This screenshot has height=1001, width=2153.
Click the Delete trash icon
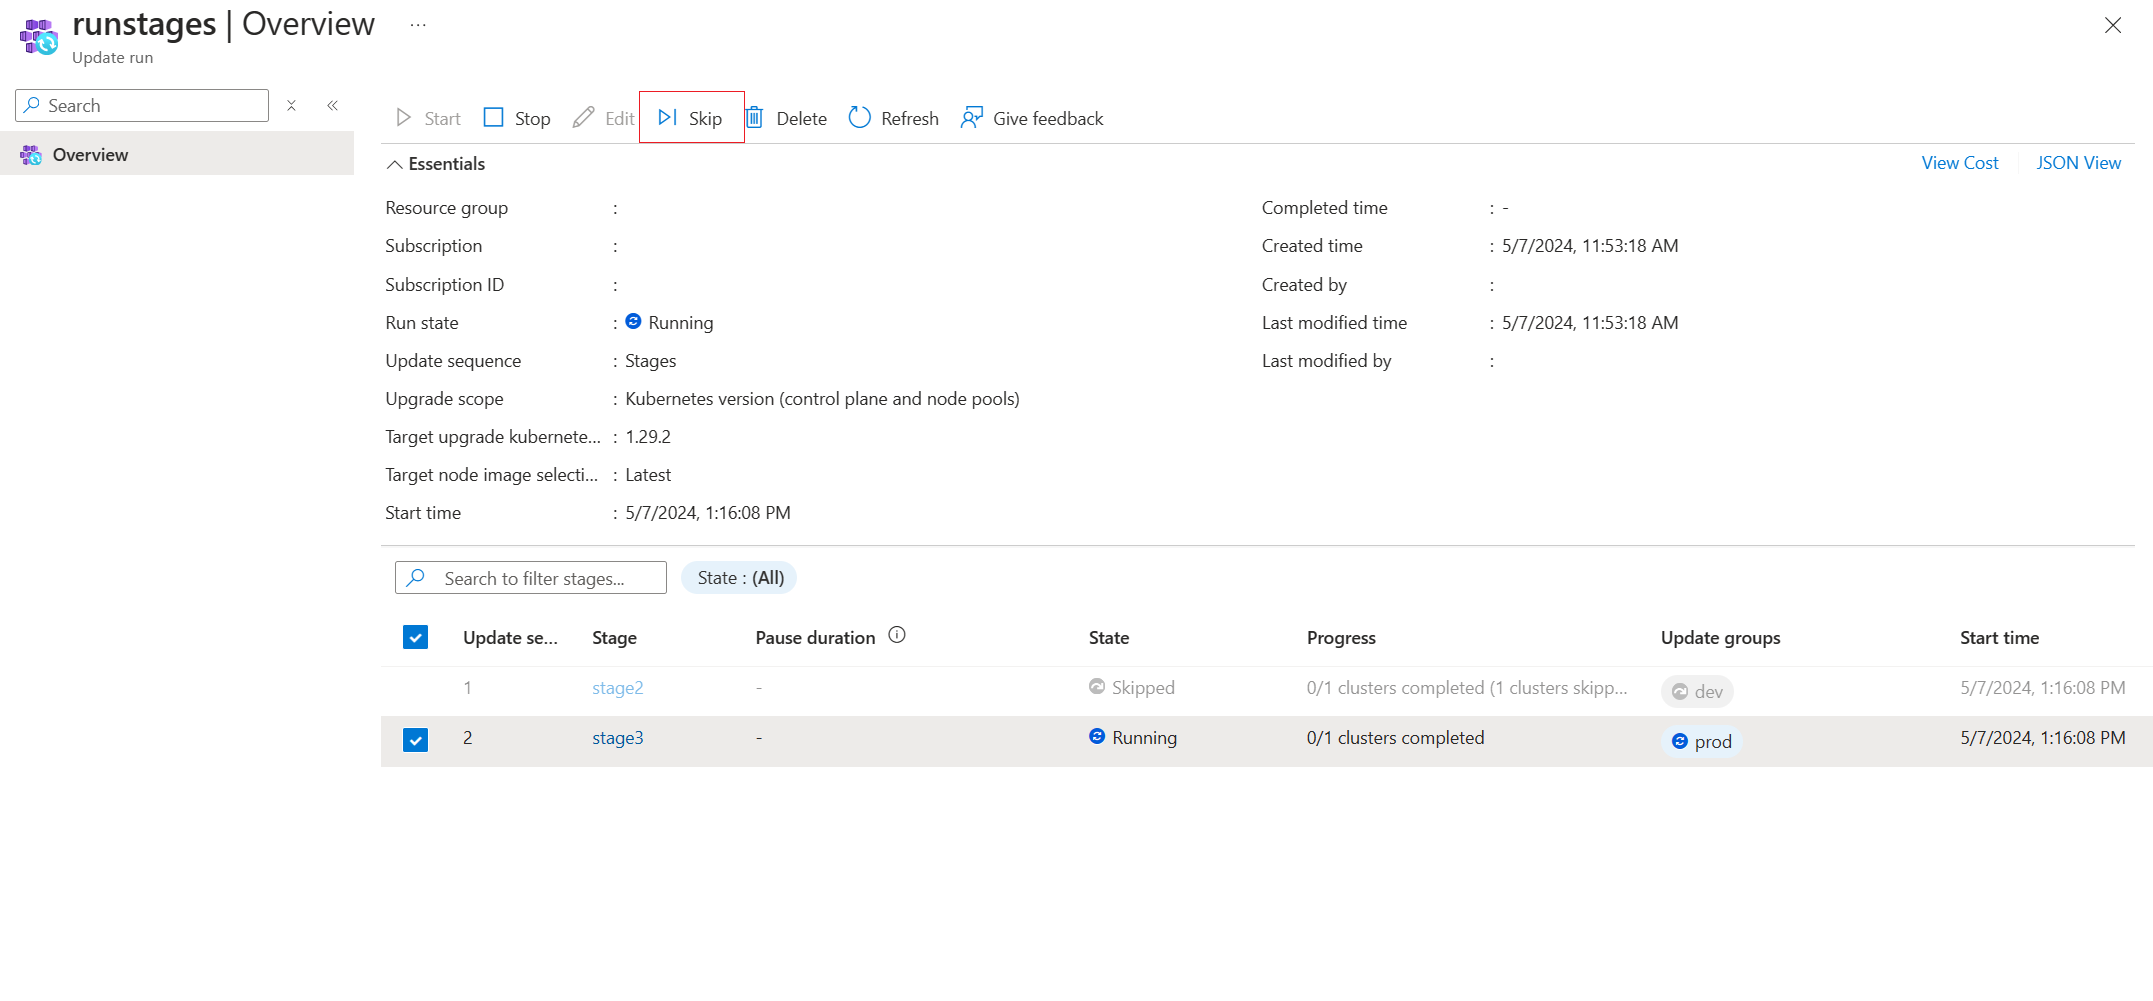756,118
